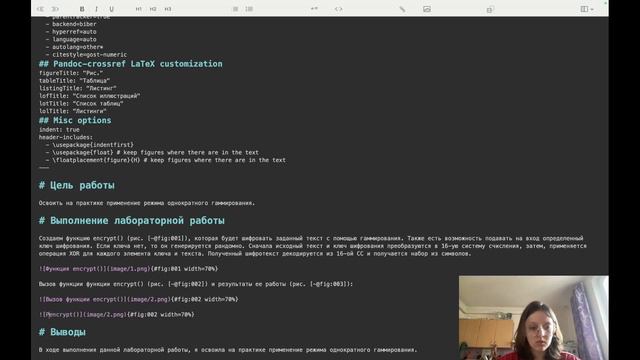Insert an unordered list
The width and height of the screenshot is (640, 360).
coord(236,9)
